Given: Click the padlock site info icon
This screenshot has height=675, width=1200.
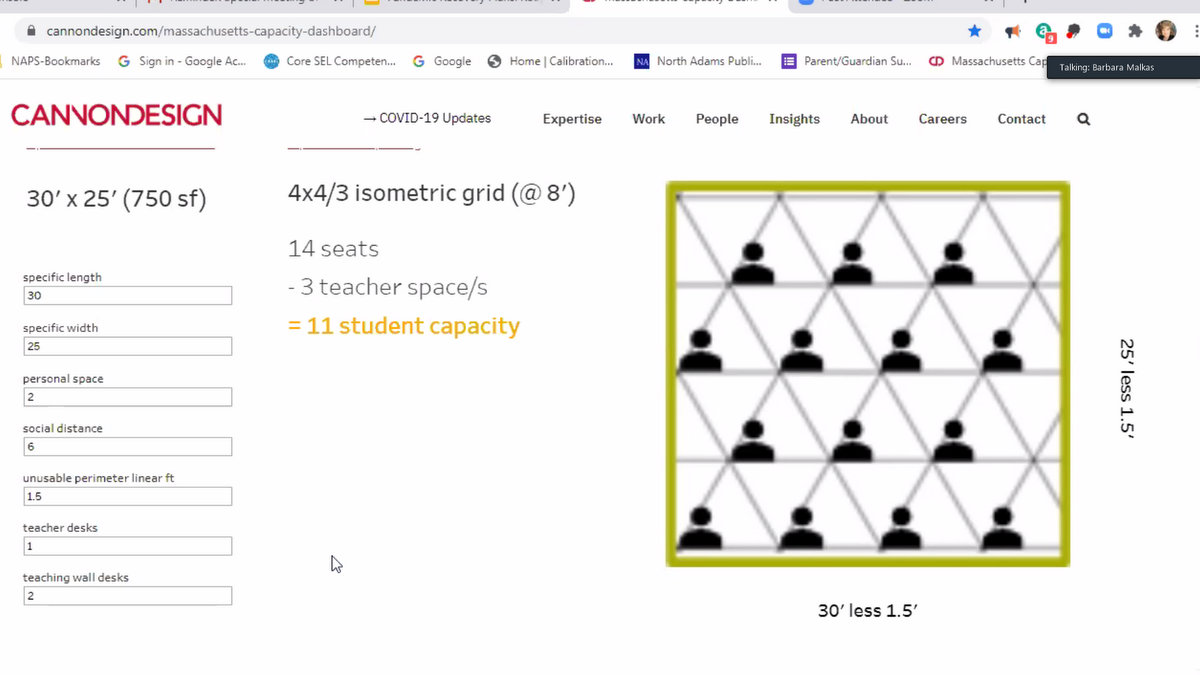Looking at the screenshot, I should point(29,31).
